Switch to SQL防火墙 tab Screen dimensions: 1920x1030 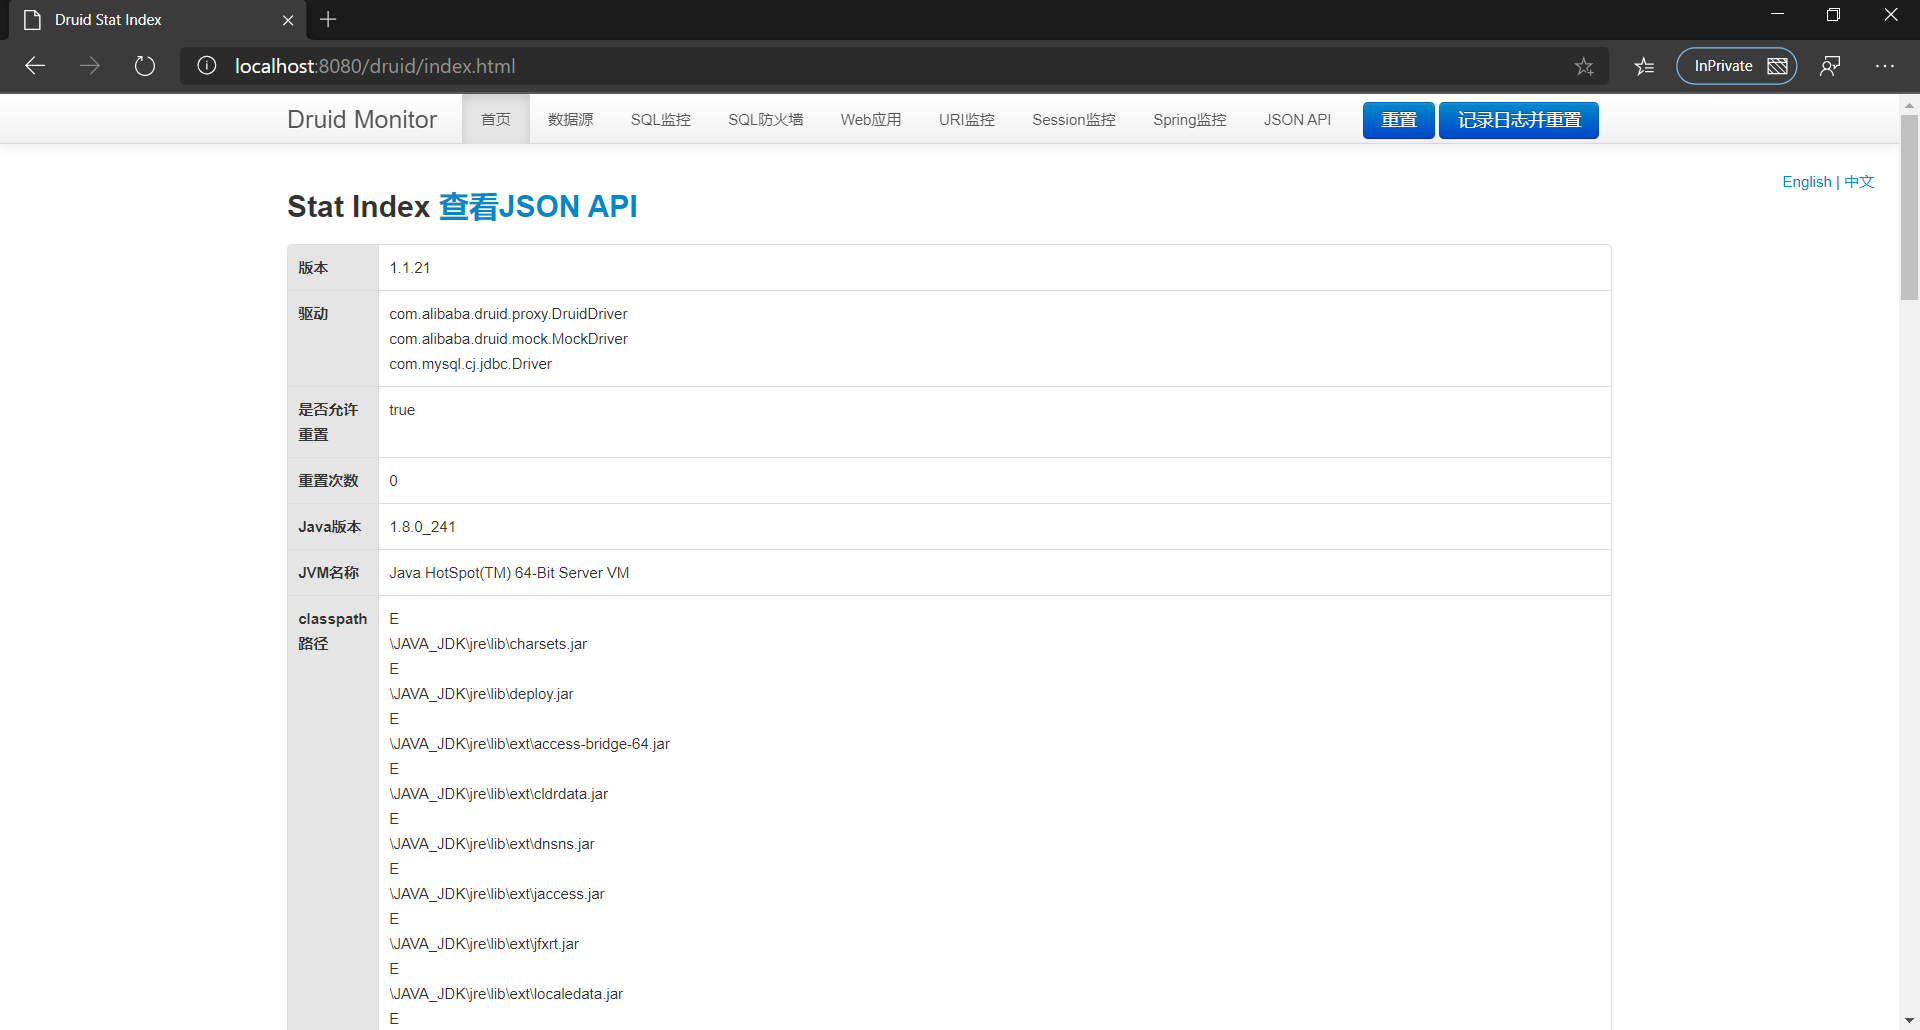(766, 119)
